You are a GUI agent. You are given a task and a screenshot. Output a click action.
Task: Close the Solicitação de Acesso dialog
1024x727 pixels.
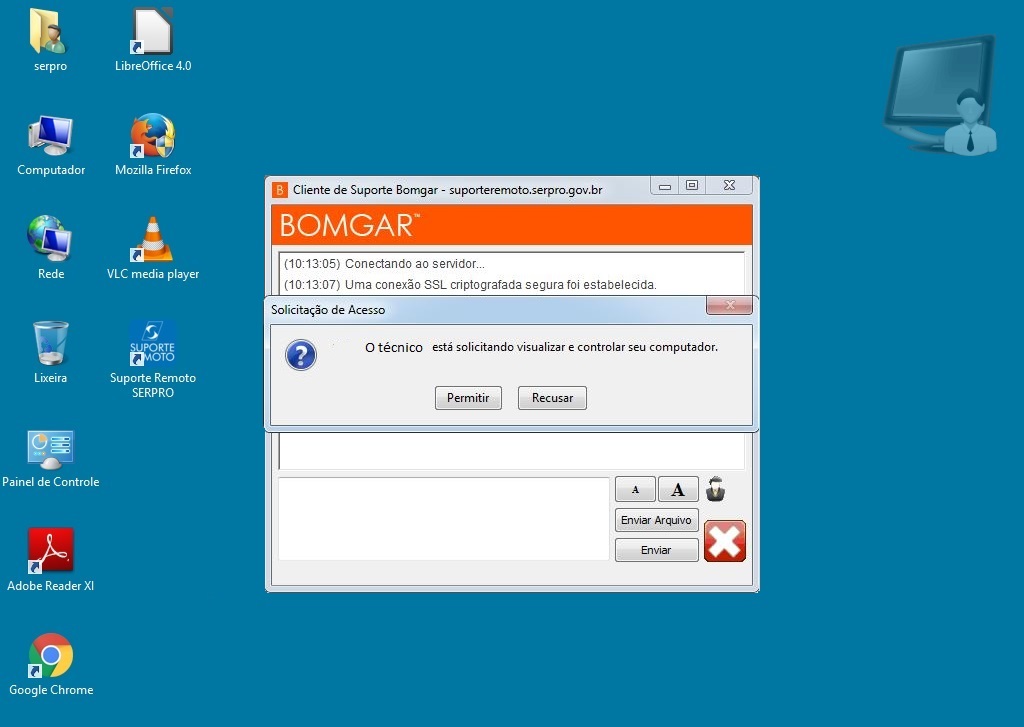point(729,305)
